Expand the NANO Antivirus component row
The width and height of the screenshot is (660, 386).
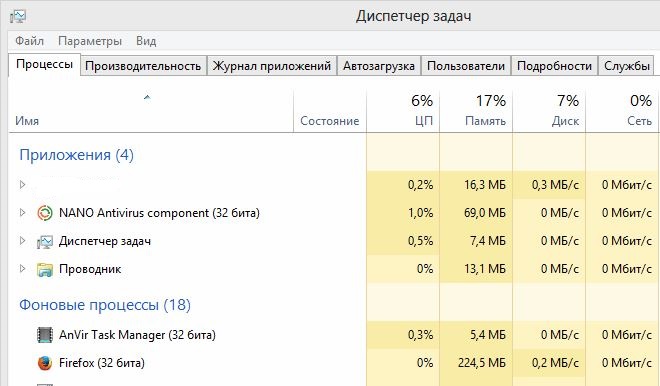tap(23, 213)
